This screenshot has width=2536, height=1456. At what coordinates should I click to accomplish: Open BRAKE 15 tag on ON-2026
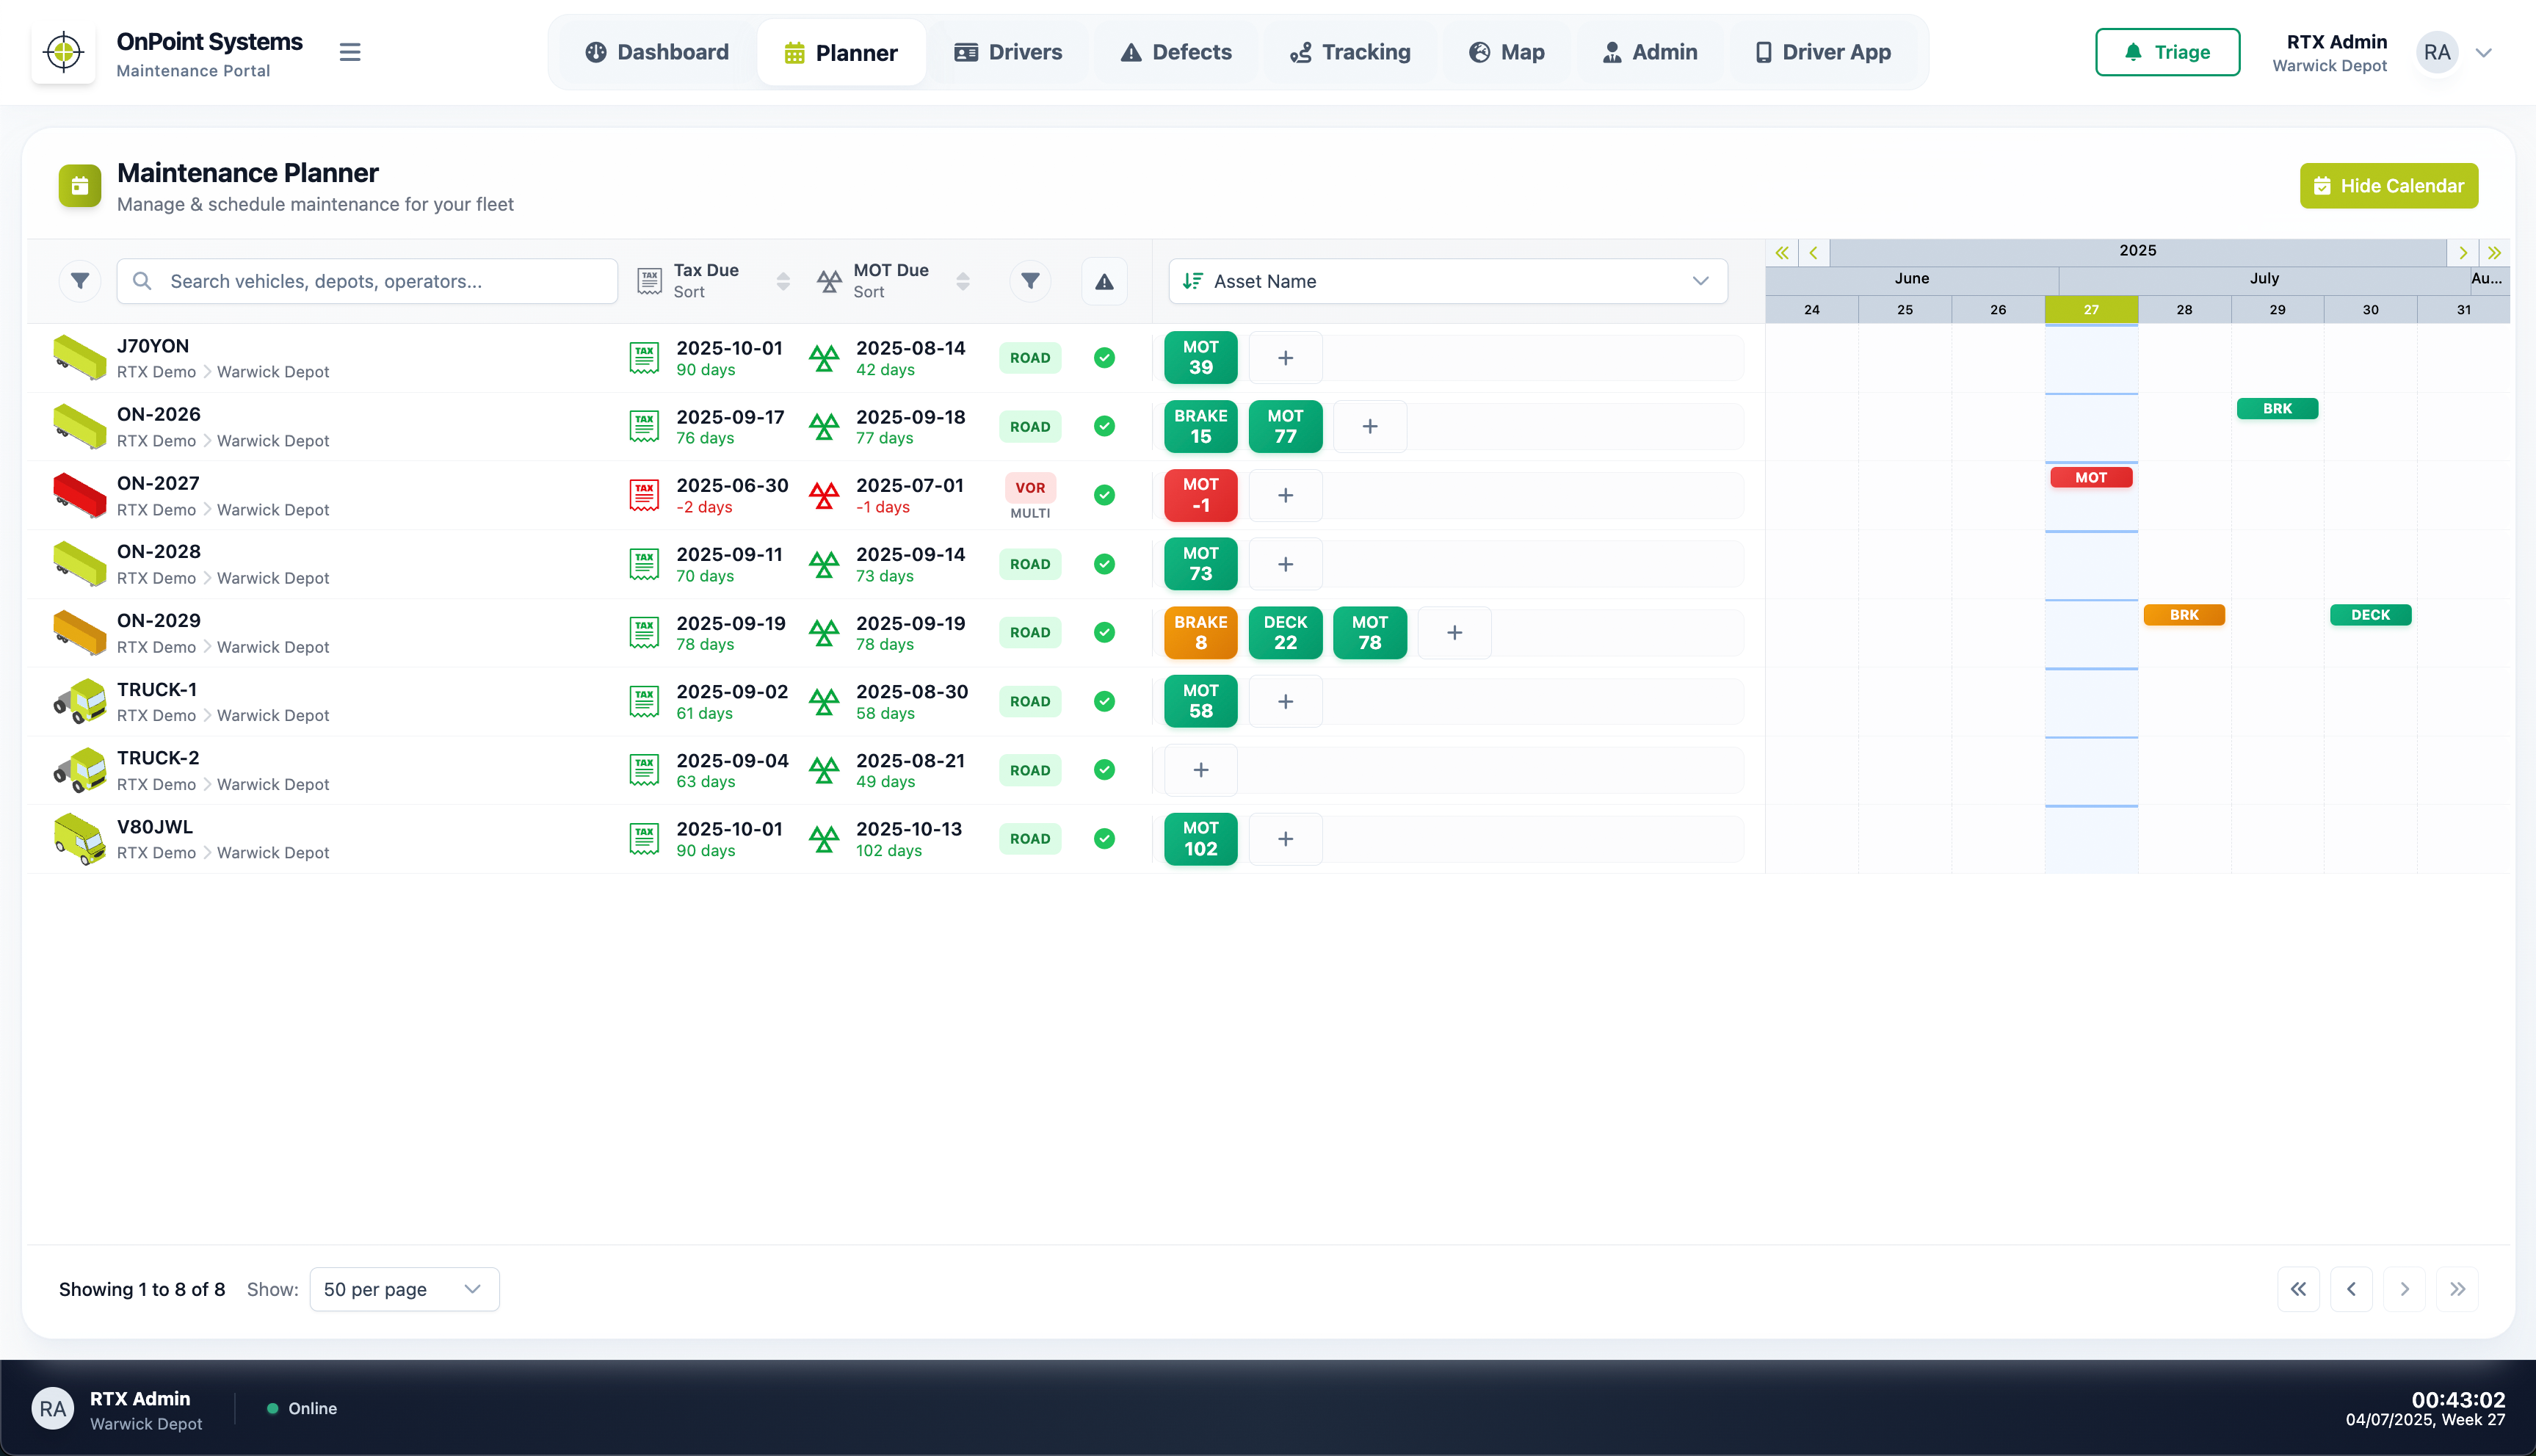coord(1200,426)
